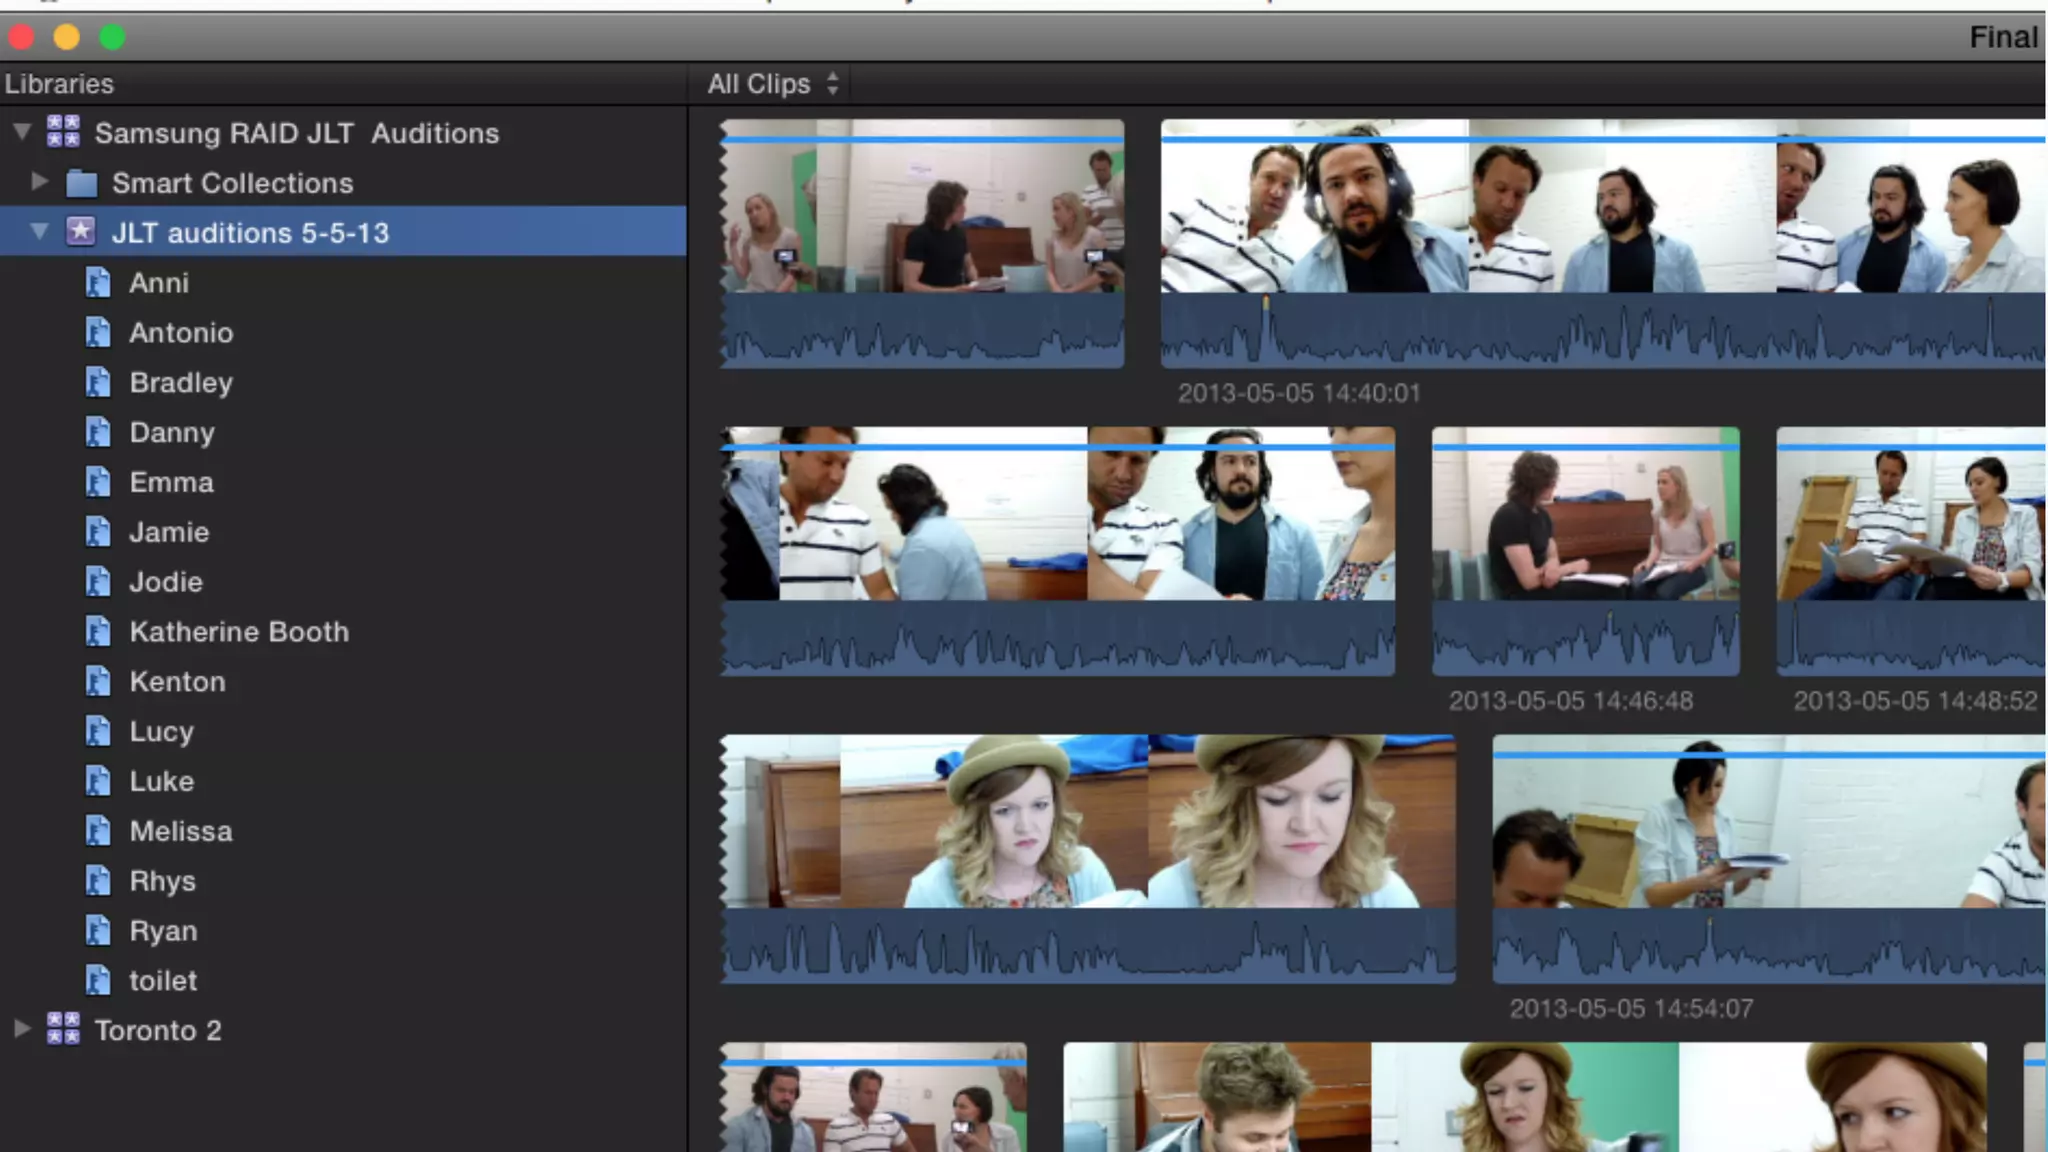2048x1152 pixels.
Task: Collapse the JLT auditions 5-5-13 event
Action: (39, 232)
